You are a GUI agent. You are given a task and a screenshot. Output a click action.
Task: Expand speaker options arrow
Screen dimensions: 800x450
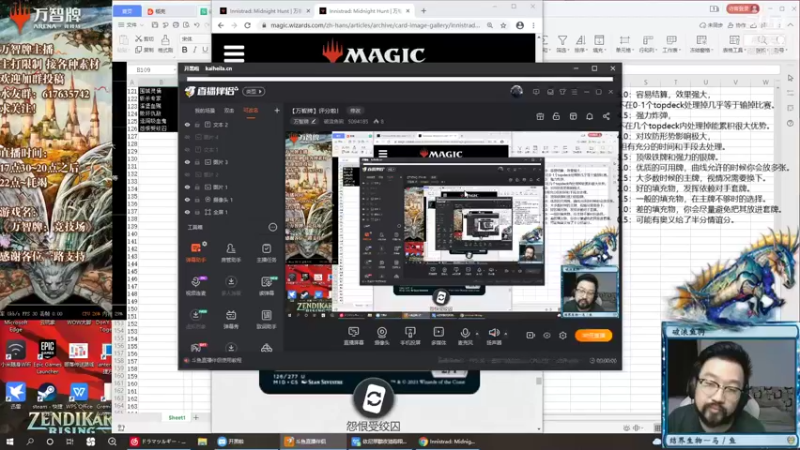coord(506,334)
